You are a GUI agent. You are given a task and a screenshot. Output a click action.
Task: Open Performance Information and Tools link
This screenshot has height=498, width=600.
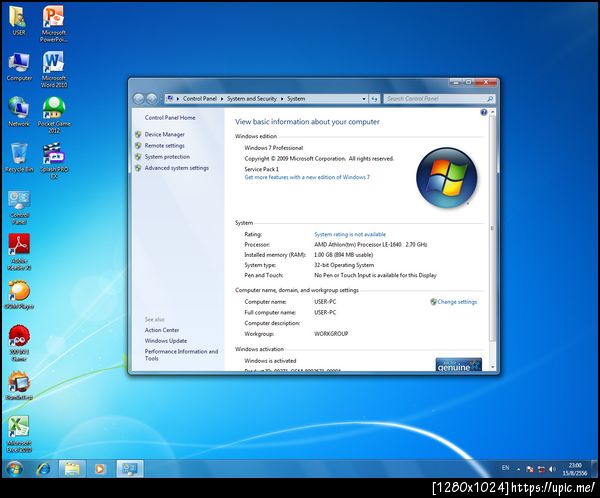(181, 355)
